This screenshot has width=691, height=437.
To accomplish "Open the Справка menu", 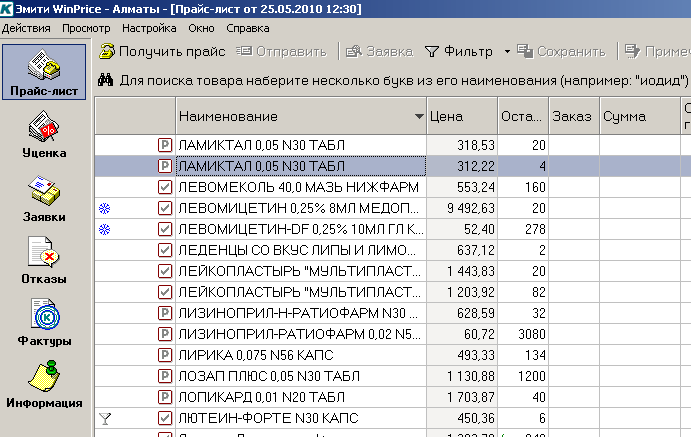I will point(247,28).
